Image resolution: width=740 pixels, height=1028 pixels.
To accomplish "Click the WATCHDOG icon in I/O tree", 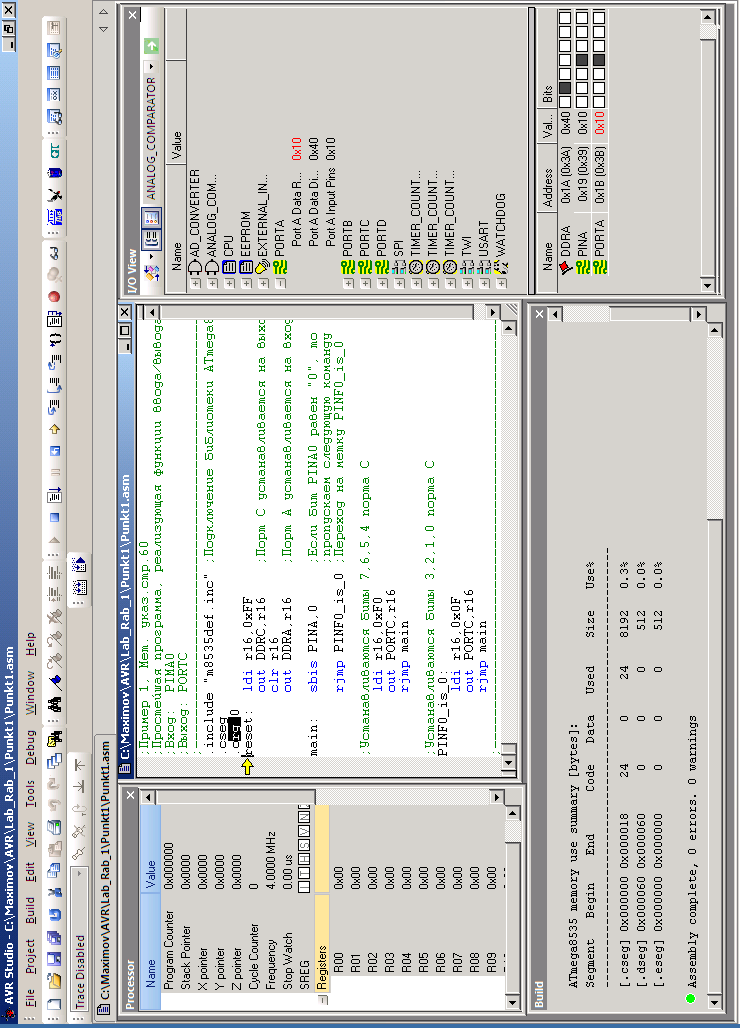I will click(501, 267).
